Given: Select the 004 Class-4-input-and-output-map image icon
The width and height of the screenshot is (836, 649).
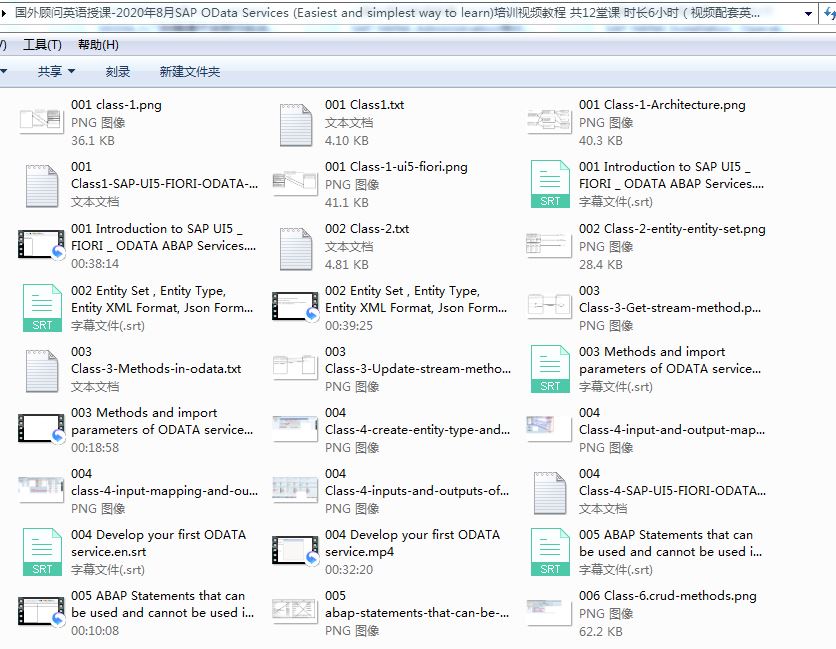Looking at the screenshot, I should tap(549, 428).
